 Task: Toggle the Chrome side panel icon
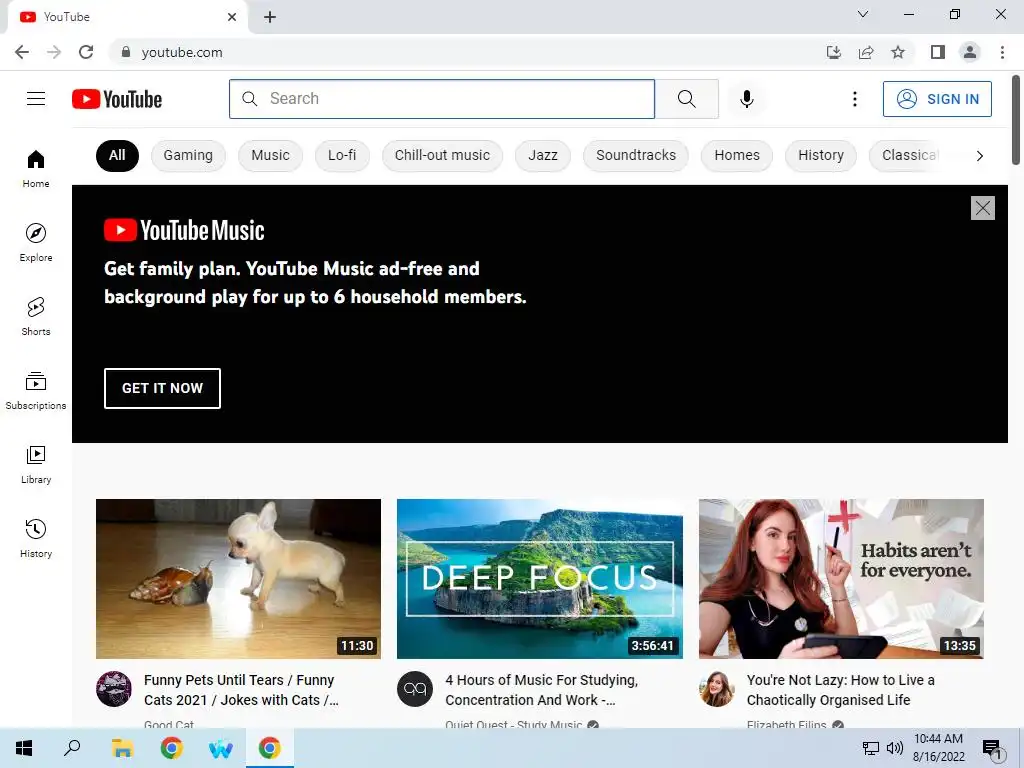point(938,52)
